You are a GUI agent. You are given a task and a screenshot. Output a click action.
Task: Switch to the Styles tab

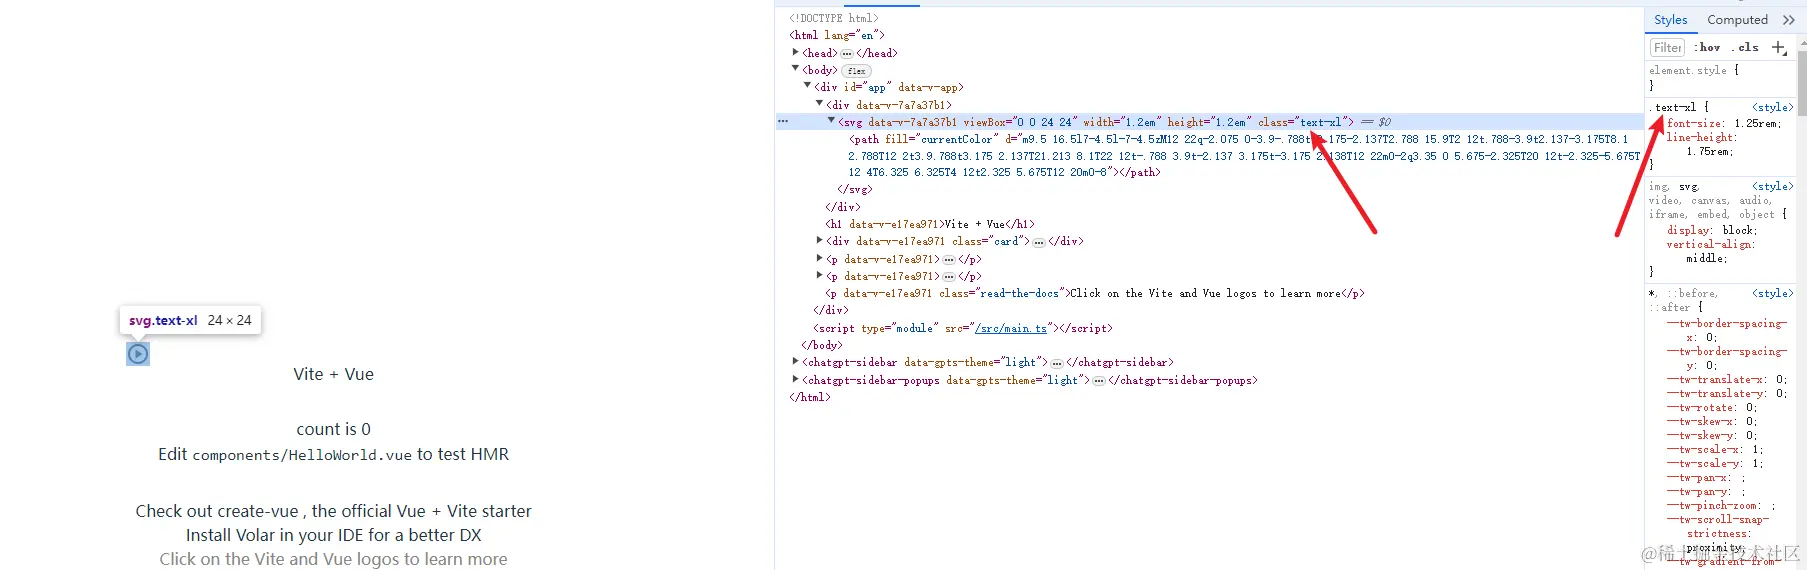[x=1670, y=20]
